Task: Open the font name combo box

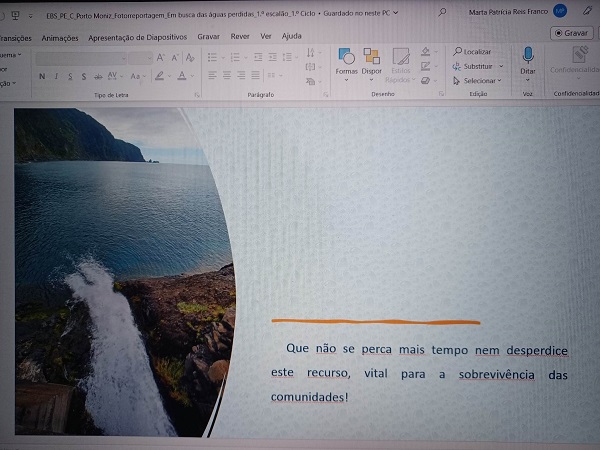Action: tap(81, 59)
